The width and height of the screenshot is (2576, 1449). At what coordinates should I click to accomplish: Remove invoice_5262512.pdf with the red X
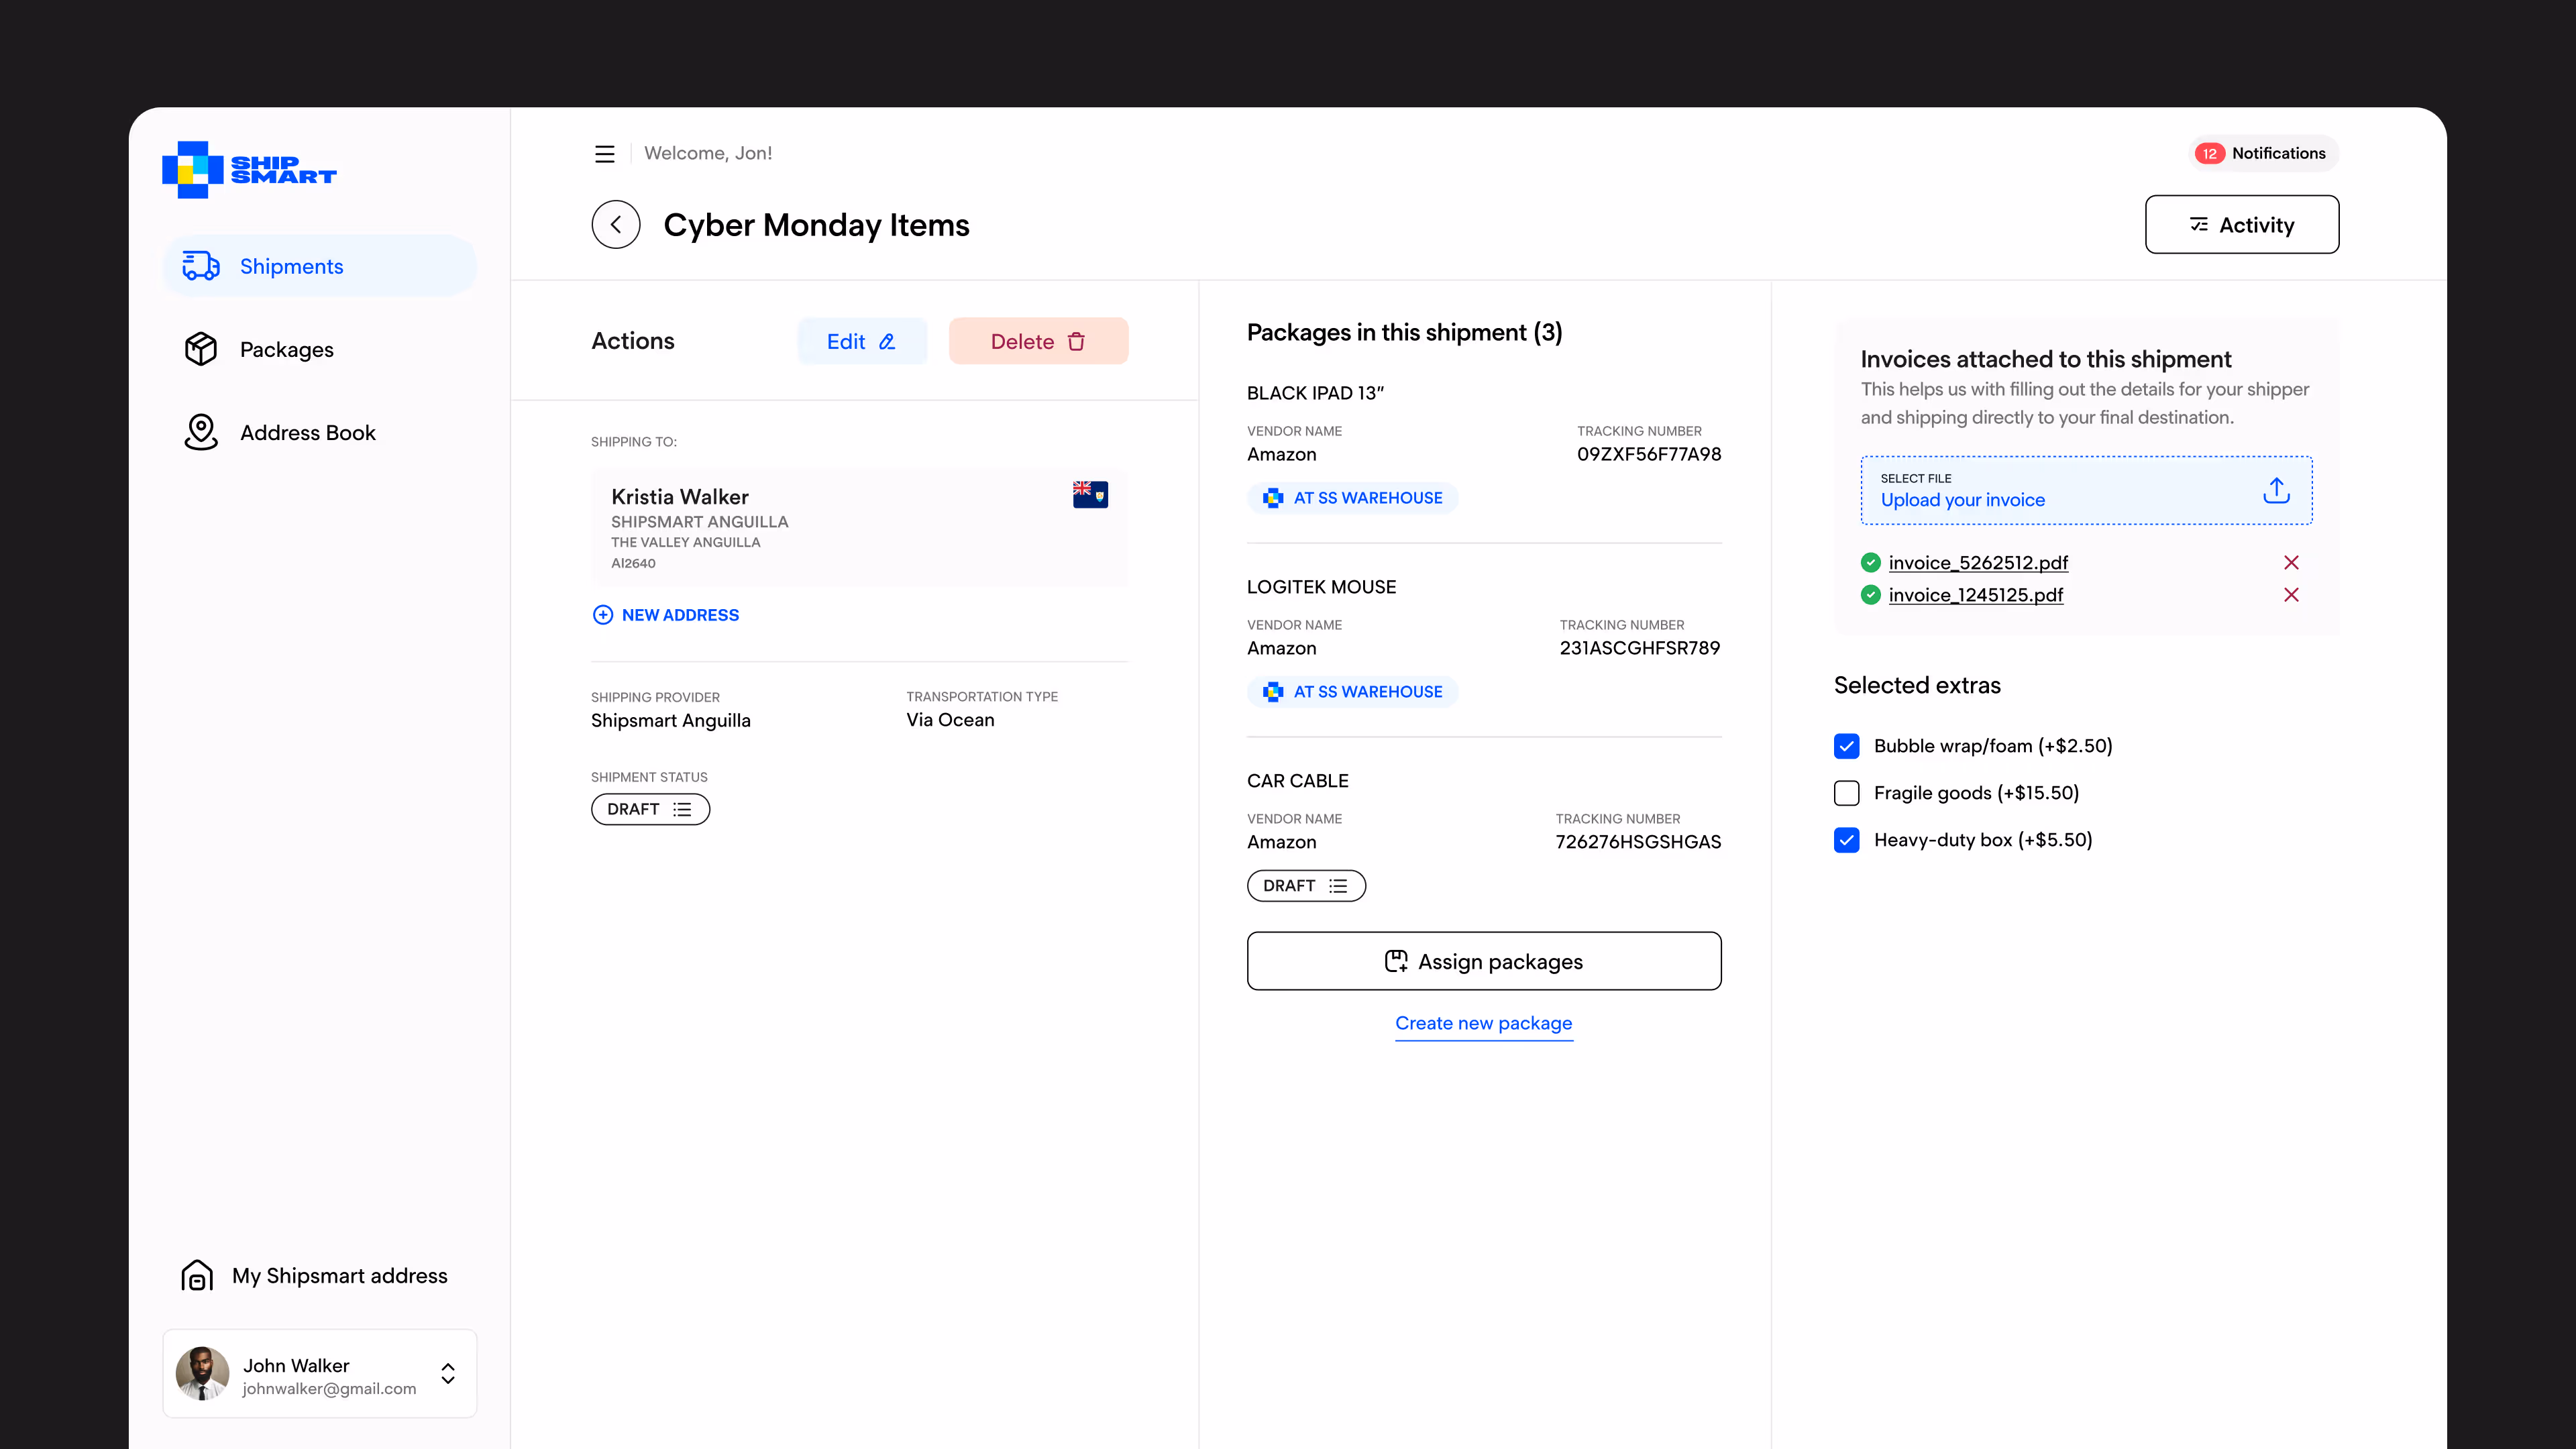2291,563
